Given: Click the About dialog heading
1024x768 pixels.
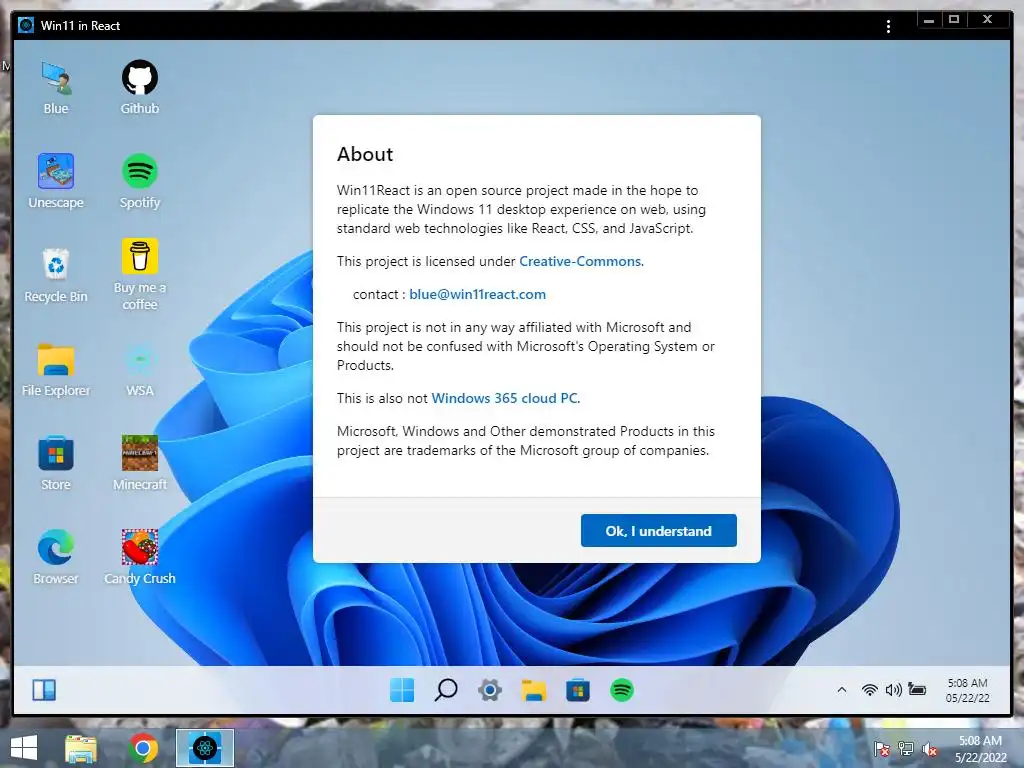Looking at the screenshot, I should pyautogui.click(x=365, y=154).
